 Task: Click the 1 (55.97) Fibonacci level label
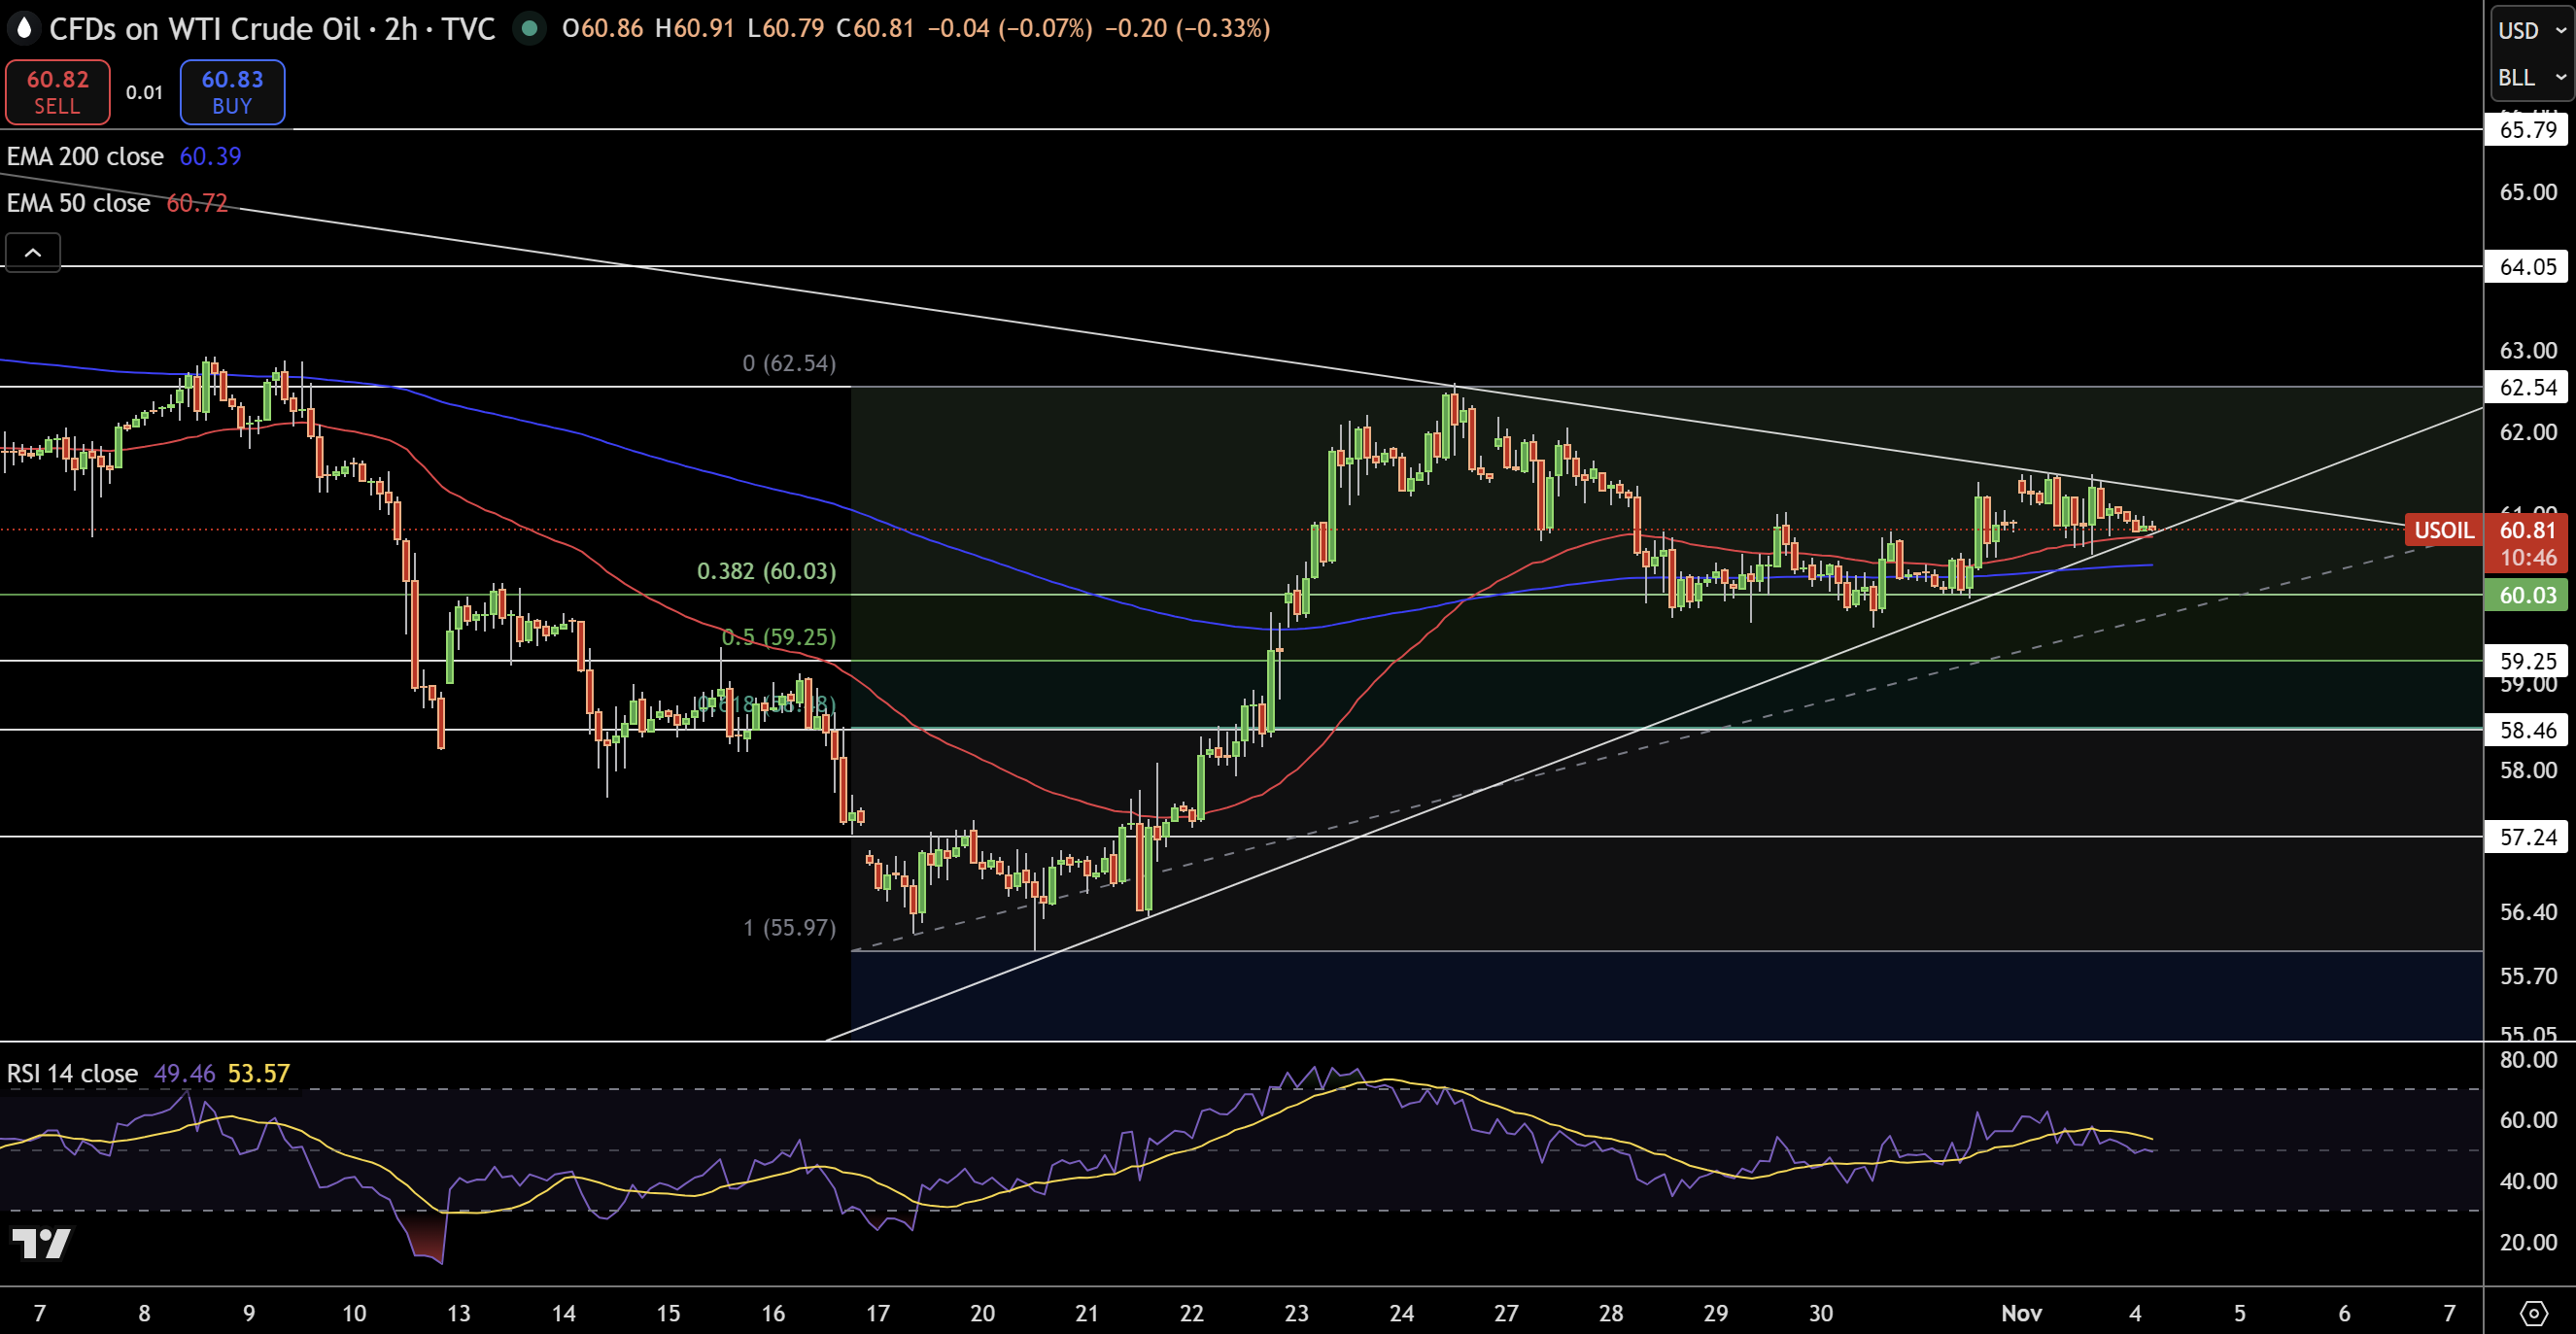[789, 927]
